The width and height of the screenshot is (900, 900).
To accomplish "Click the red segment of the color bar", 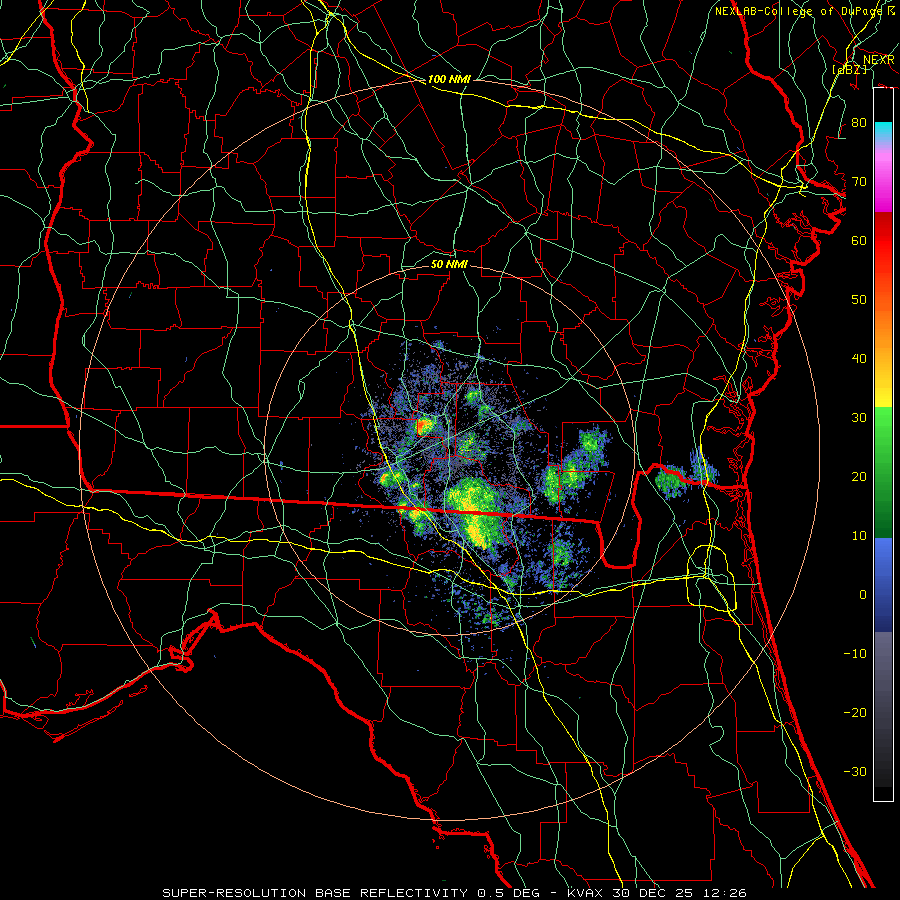I will [x=883, y=241].
